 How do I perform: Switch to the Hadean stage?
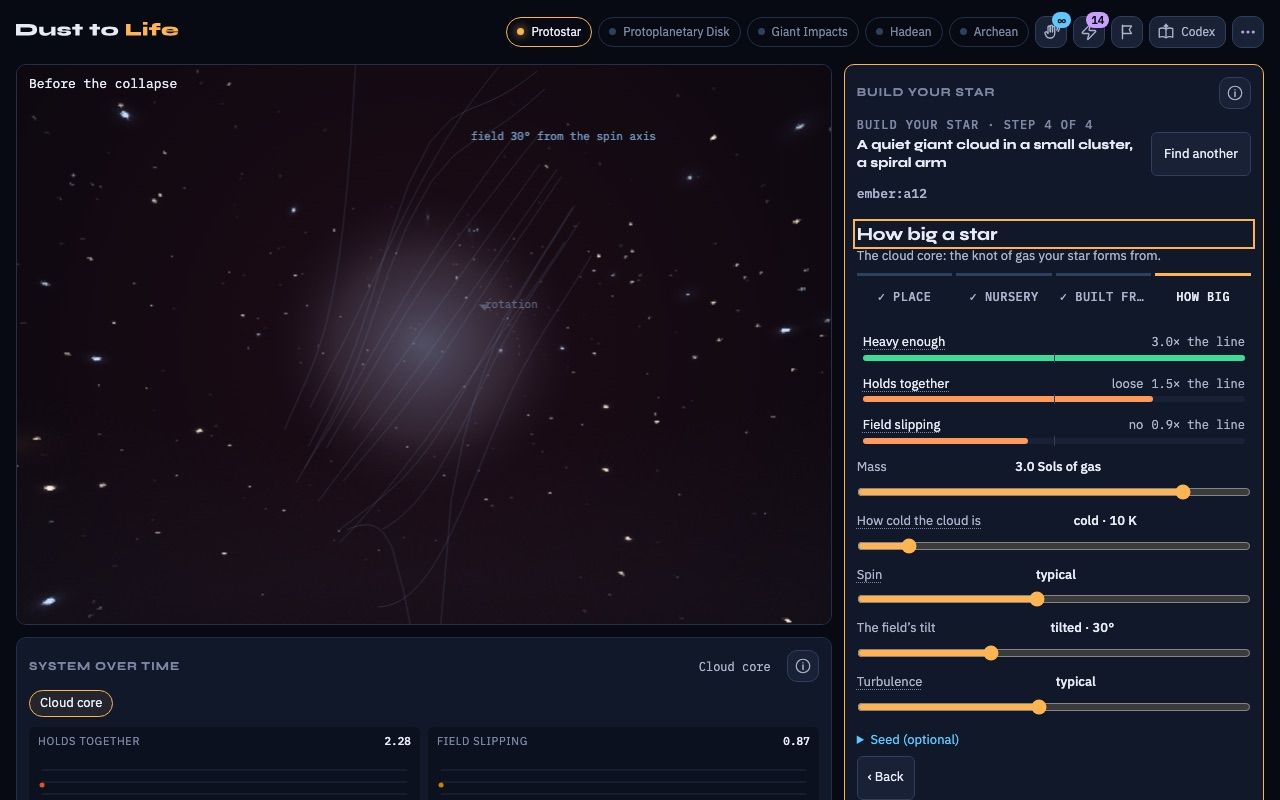point(903,32)
